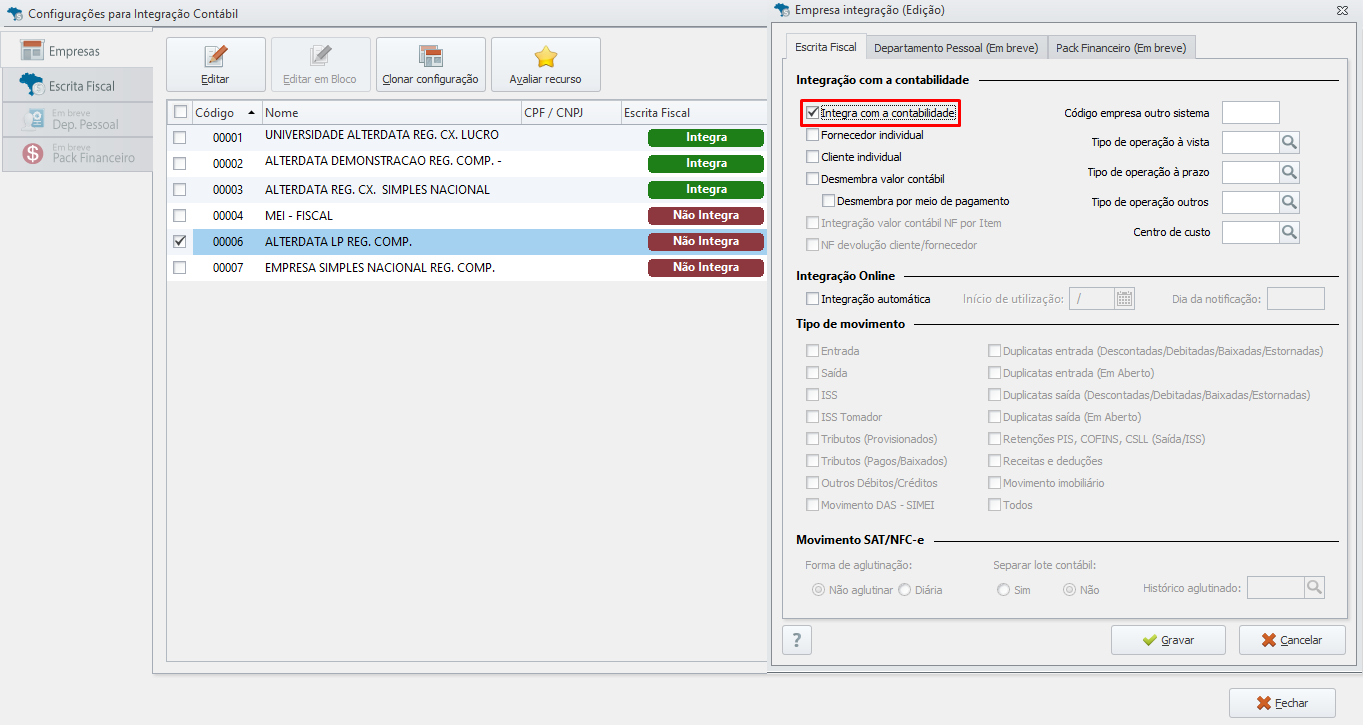Tick the checkbox for company 00004 MEI - FISCAL

(180, 215)
